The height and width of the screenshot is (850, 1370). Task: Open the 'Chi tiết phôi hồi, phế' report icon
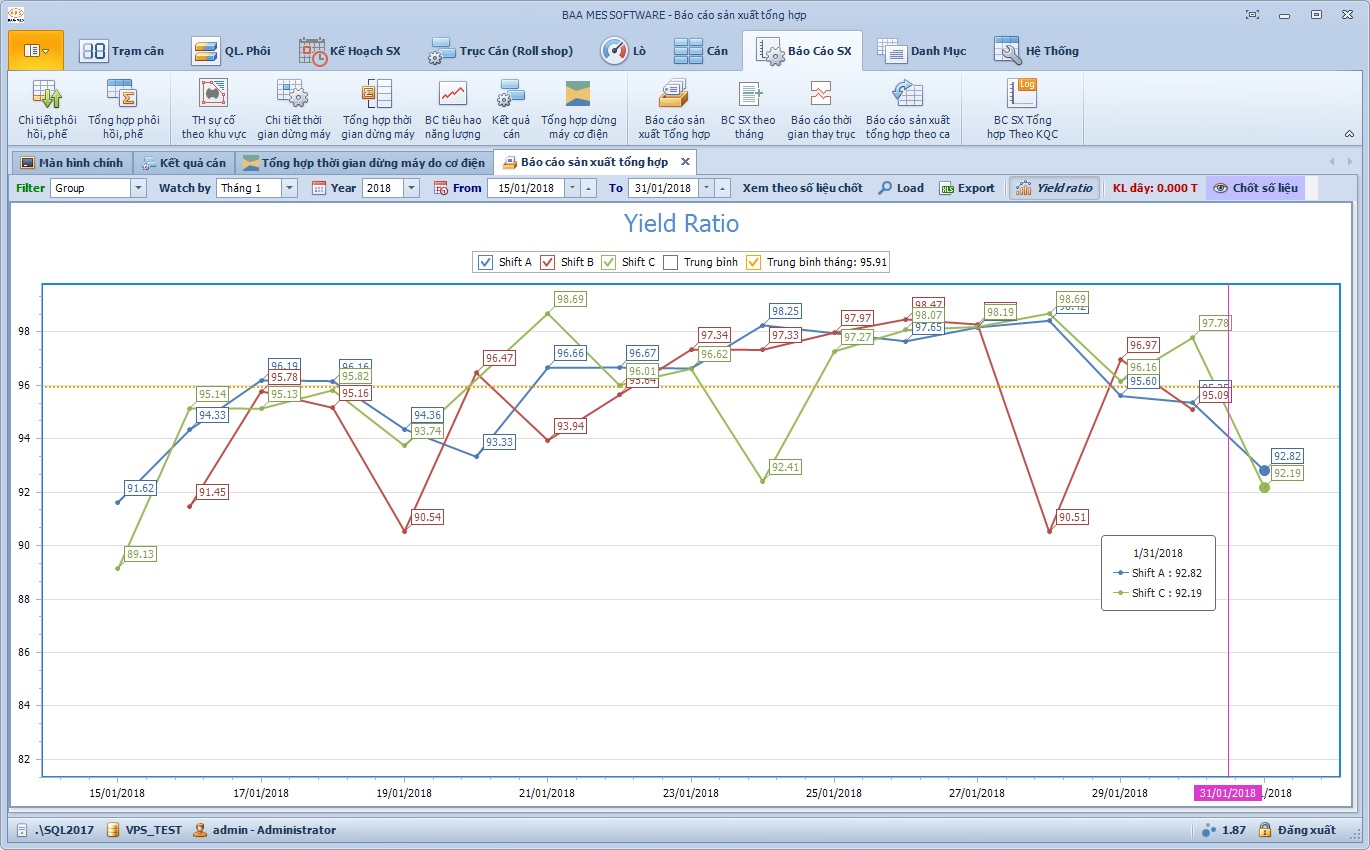point(47,95)
